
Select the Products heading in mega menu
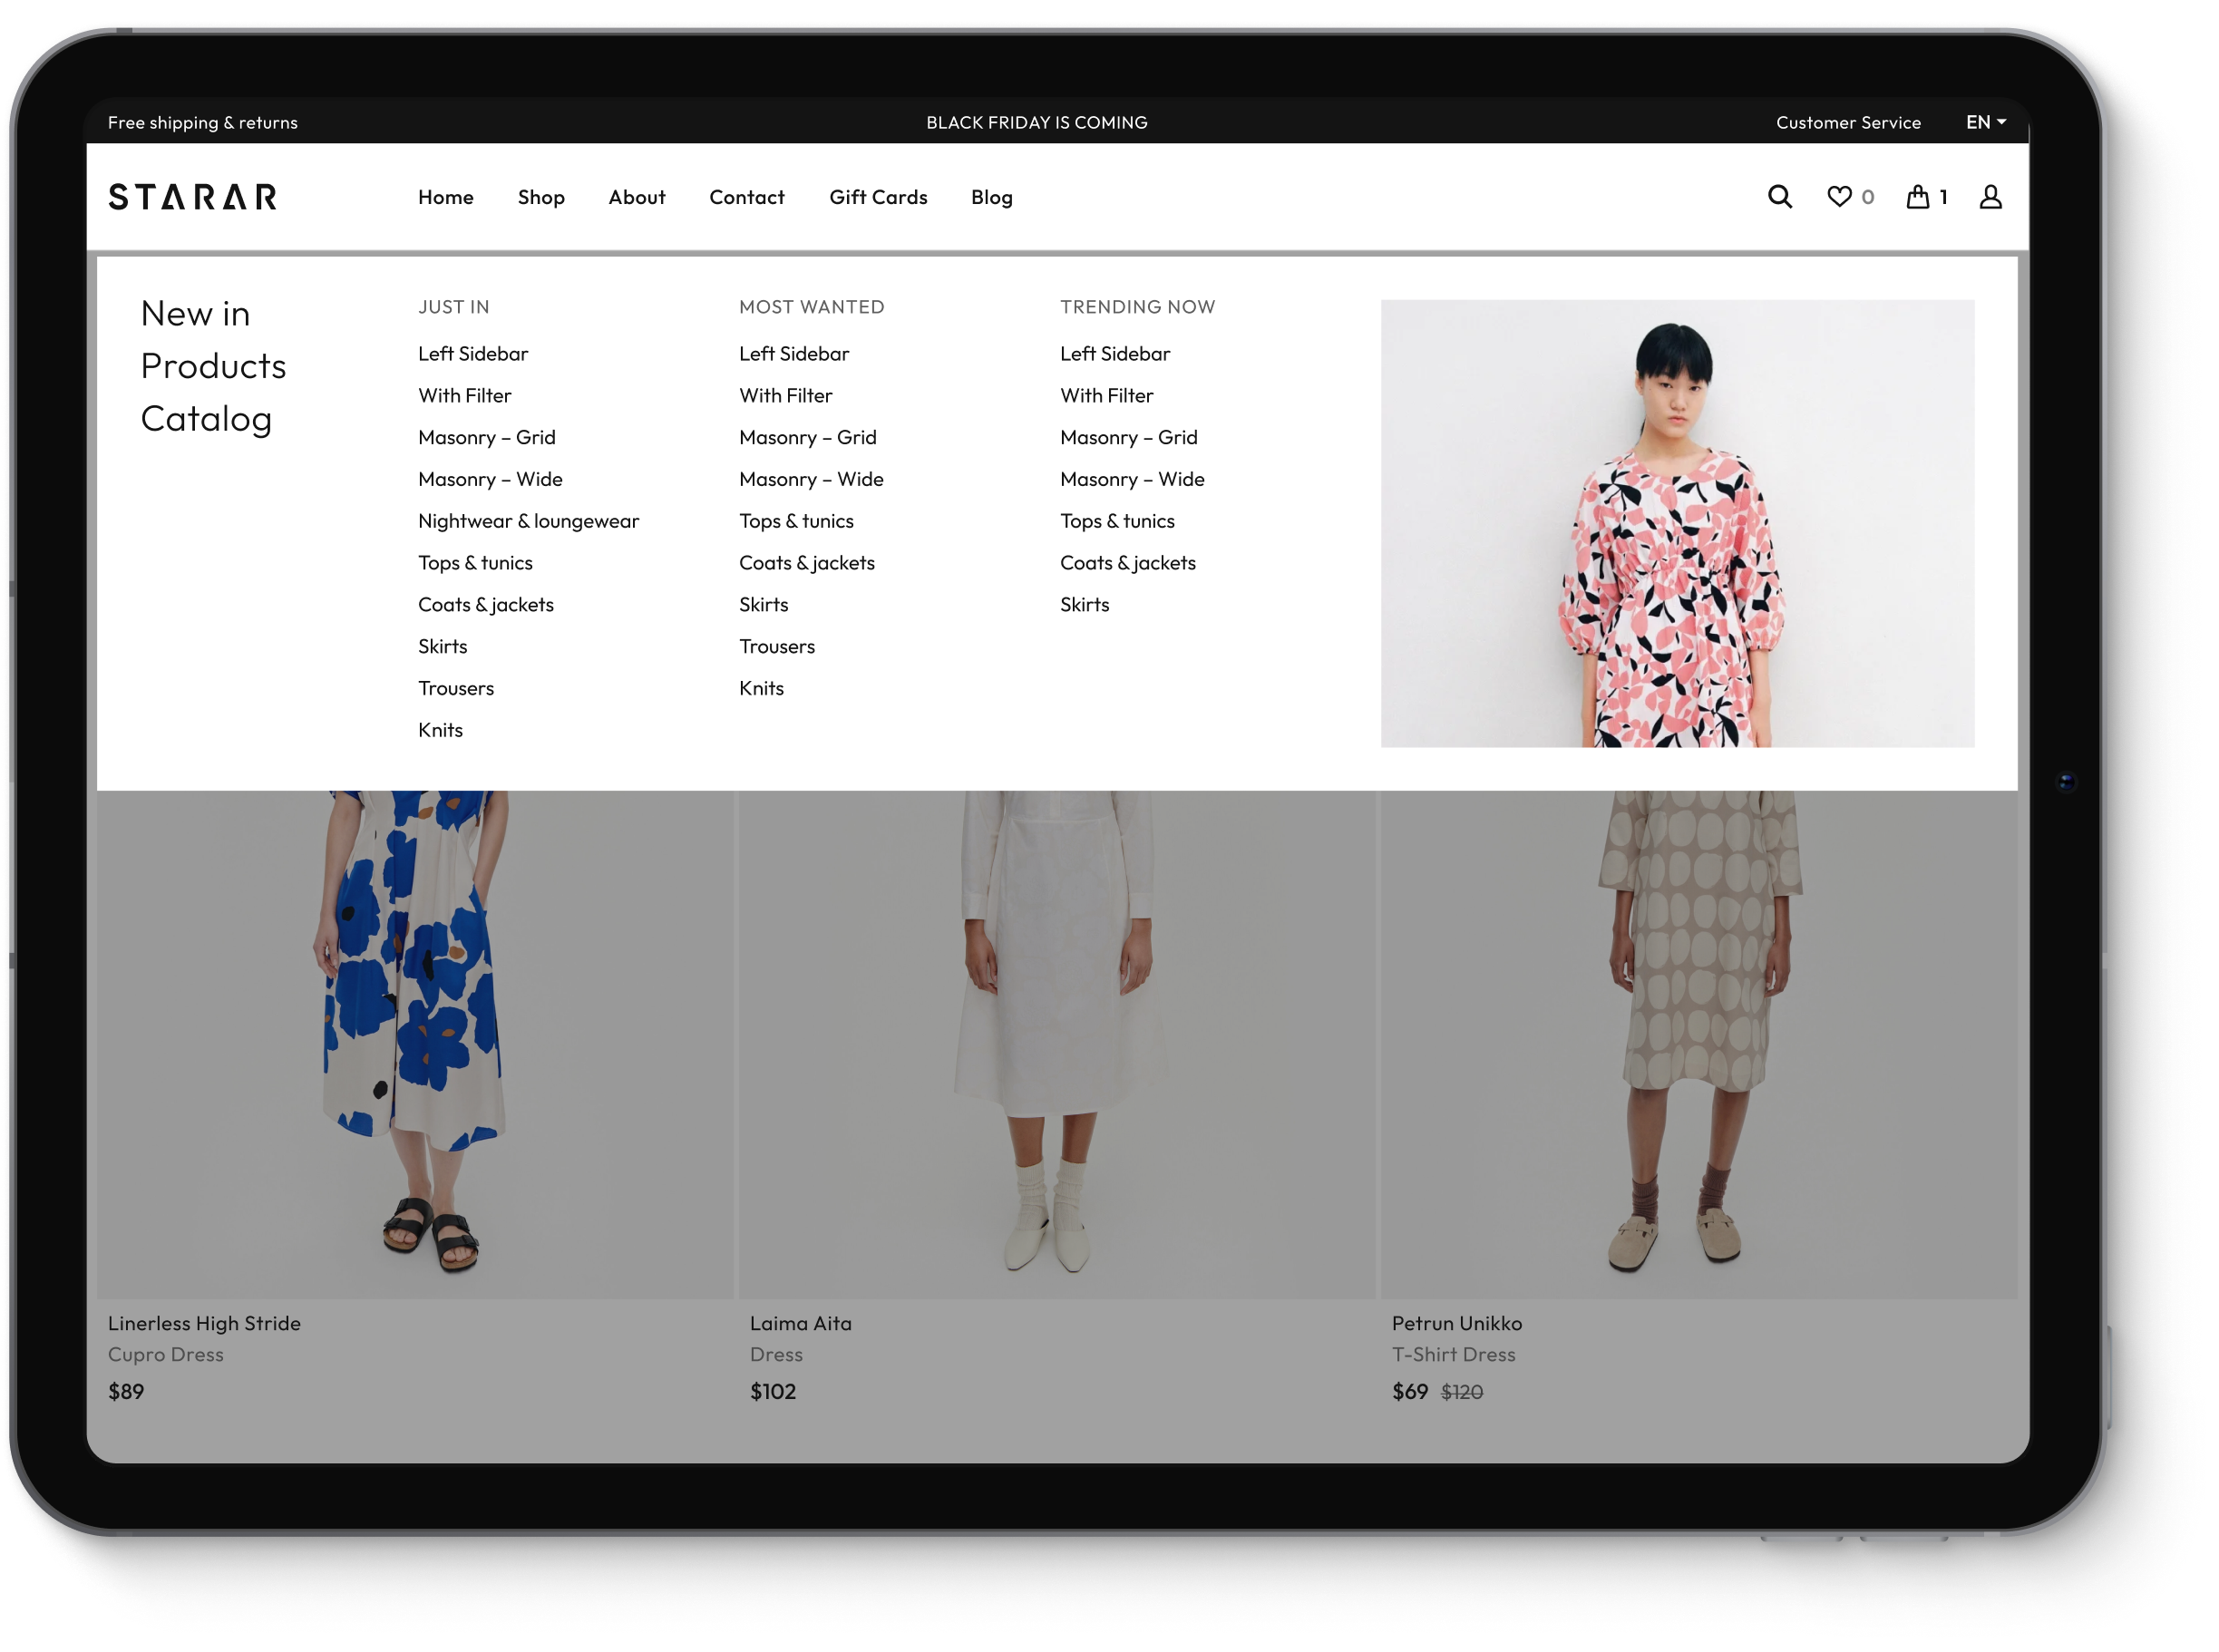click(213, 366)
